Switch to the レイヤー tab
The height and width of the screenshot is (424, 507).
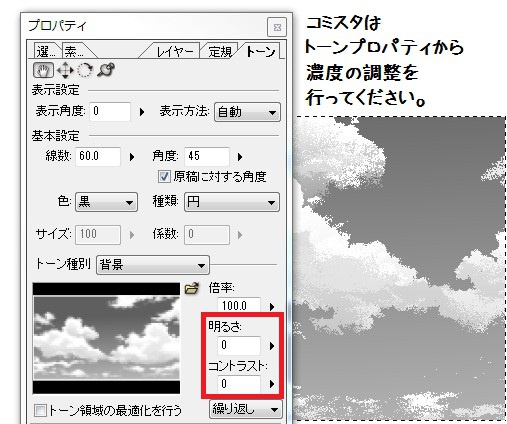pyautogui.click(x=173, y=52)
